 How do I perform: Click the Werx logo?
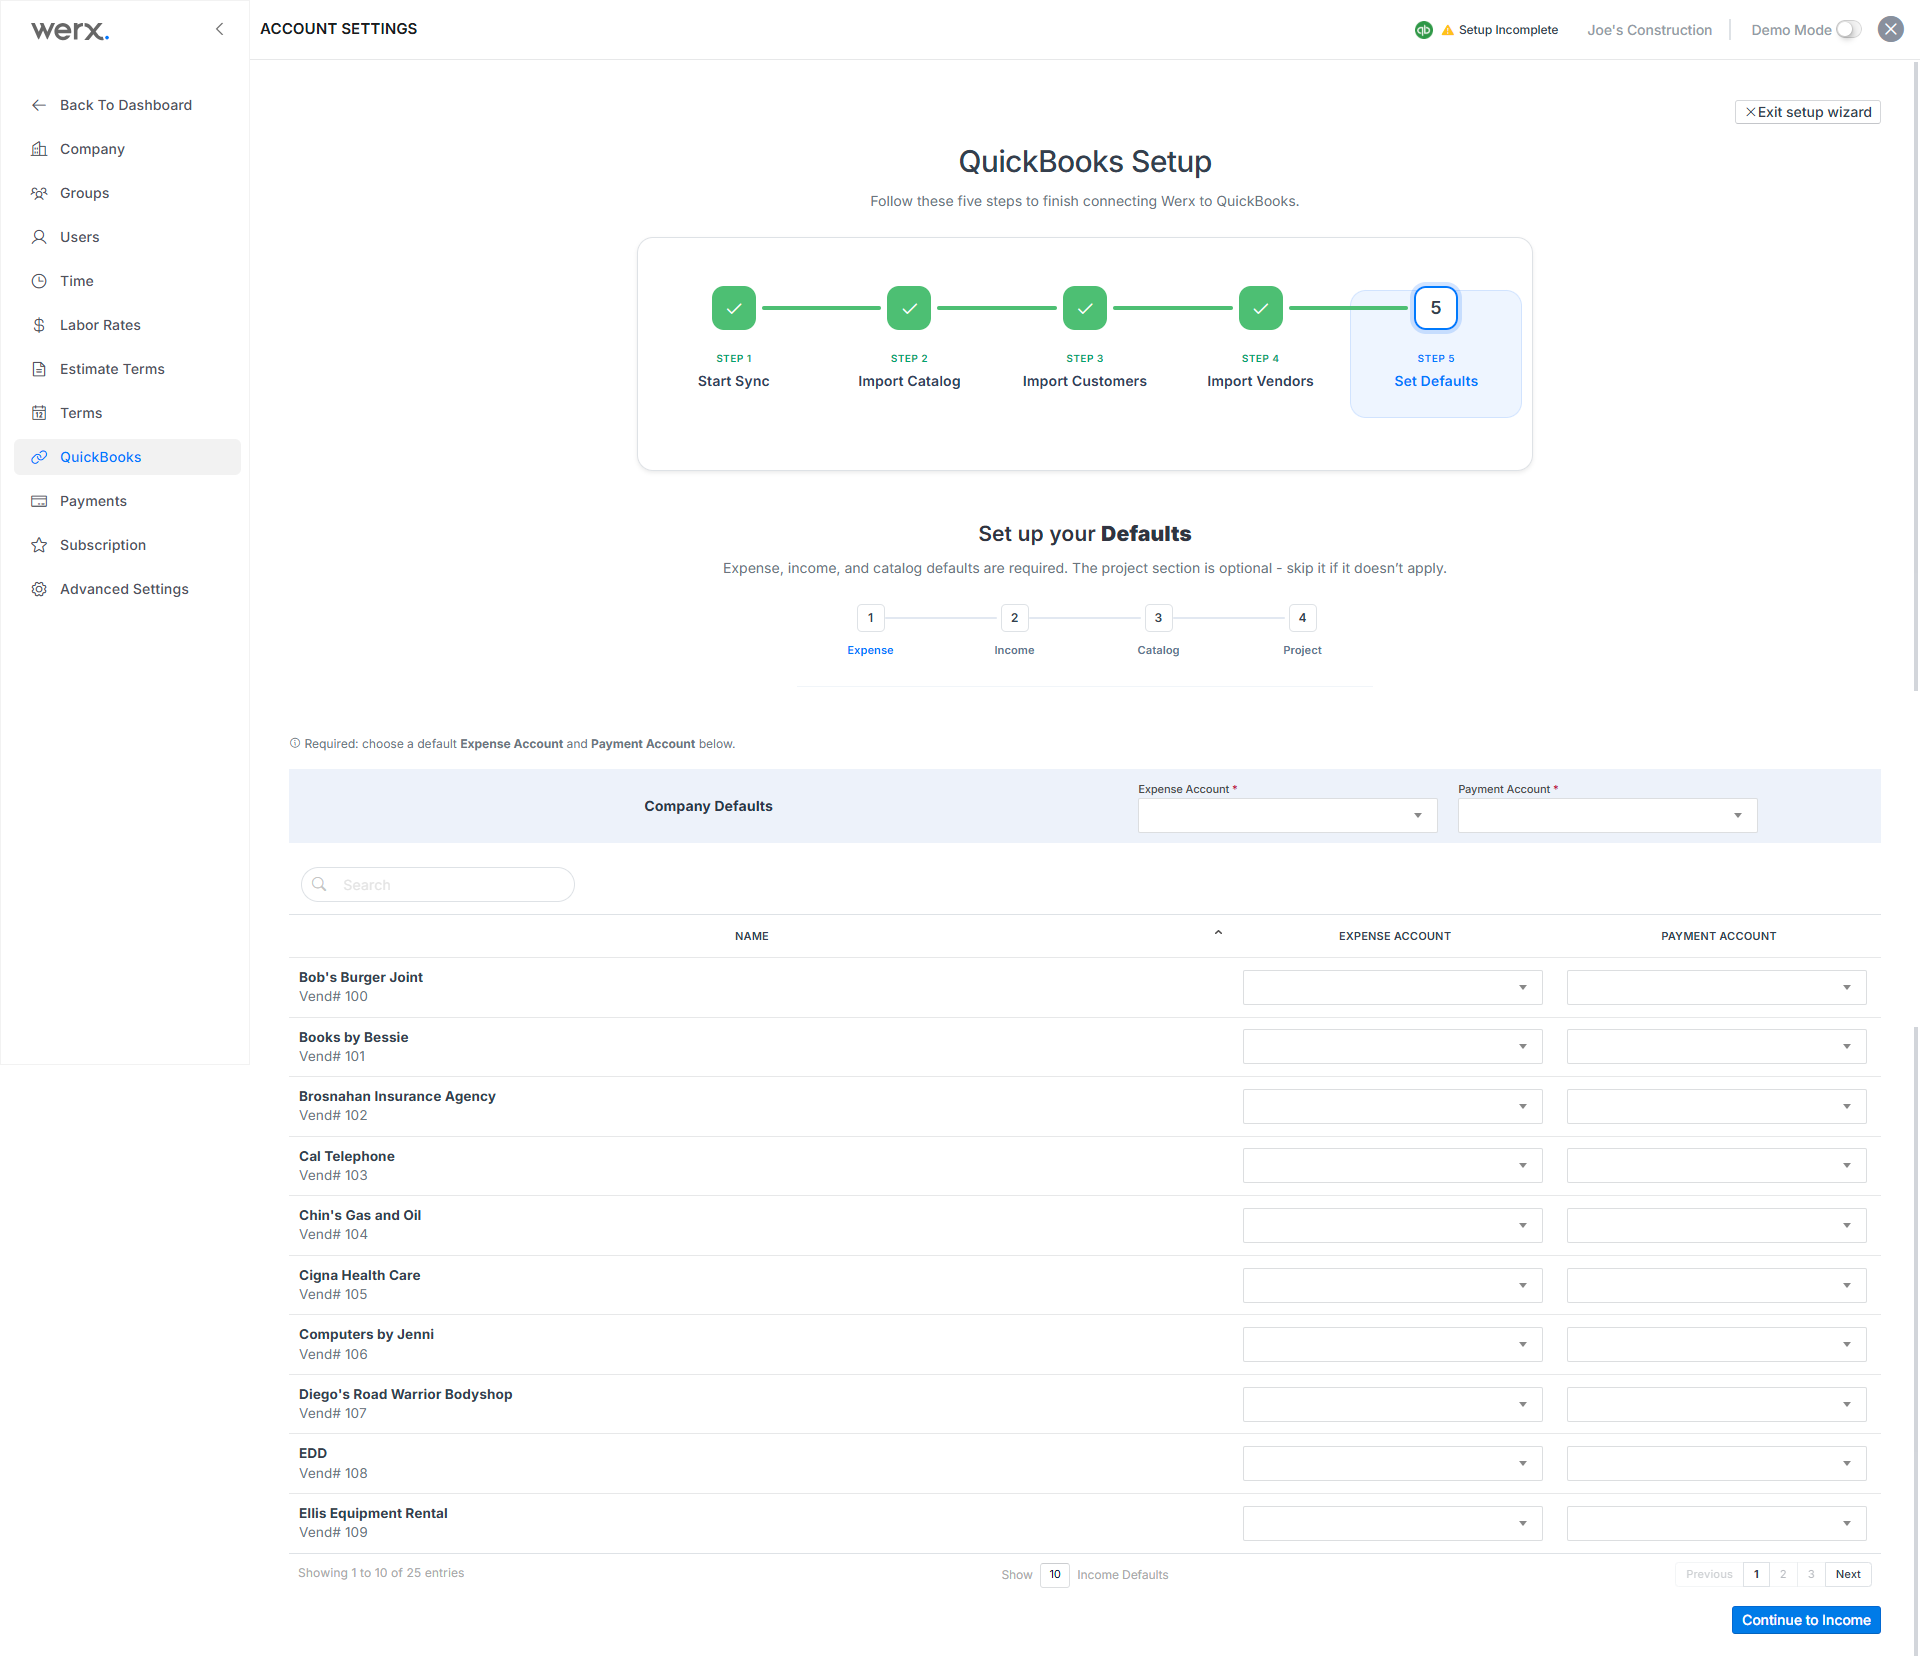(x=70, y=30)
